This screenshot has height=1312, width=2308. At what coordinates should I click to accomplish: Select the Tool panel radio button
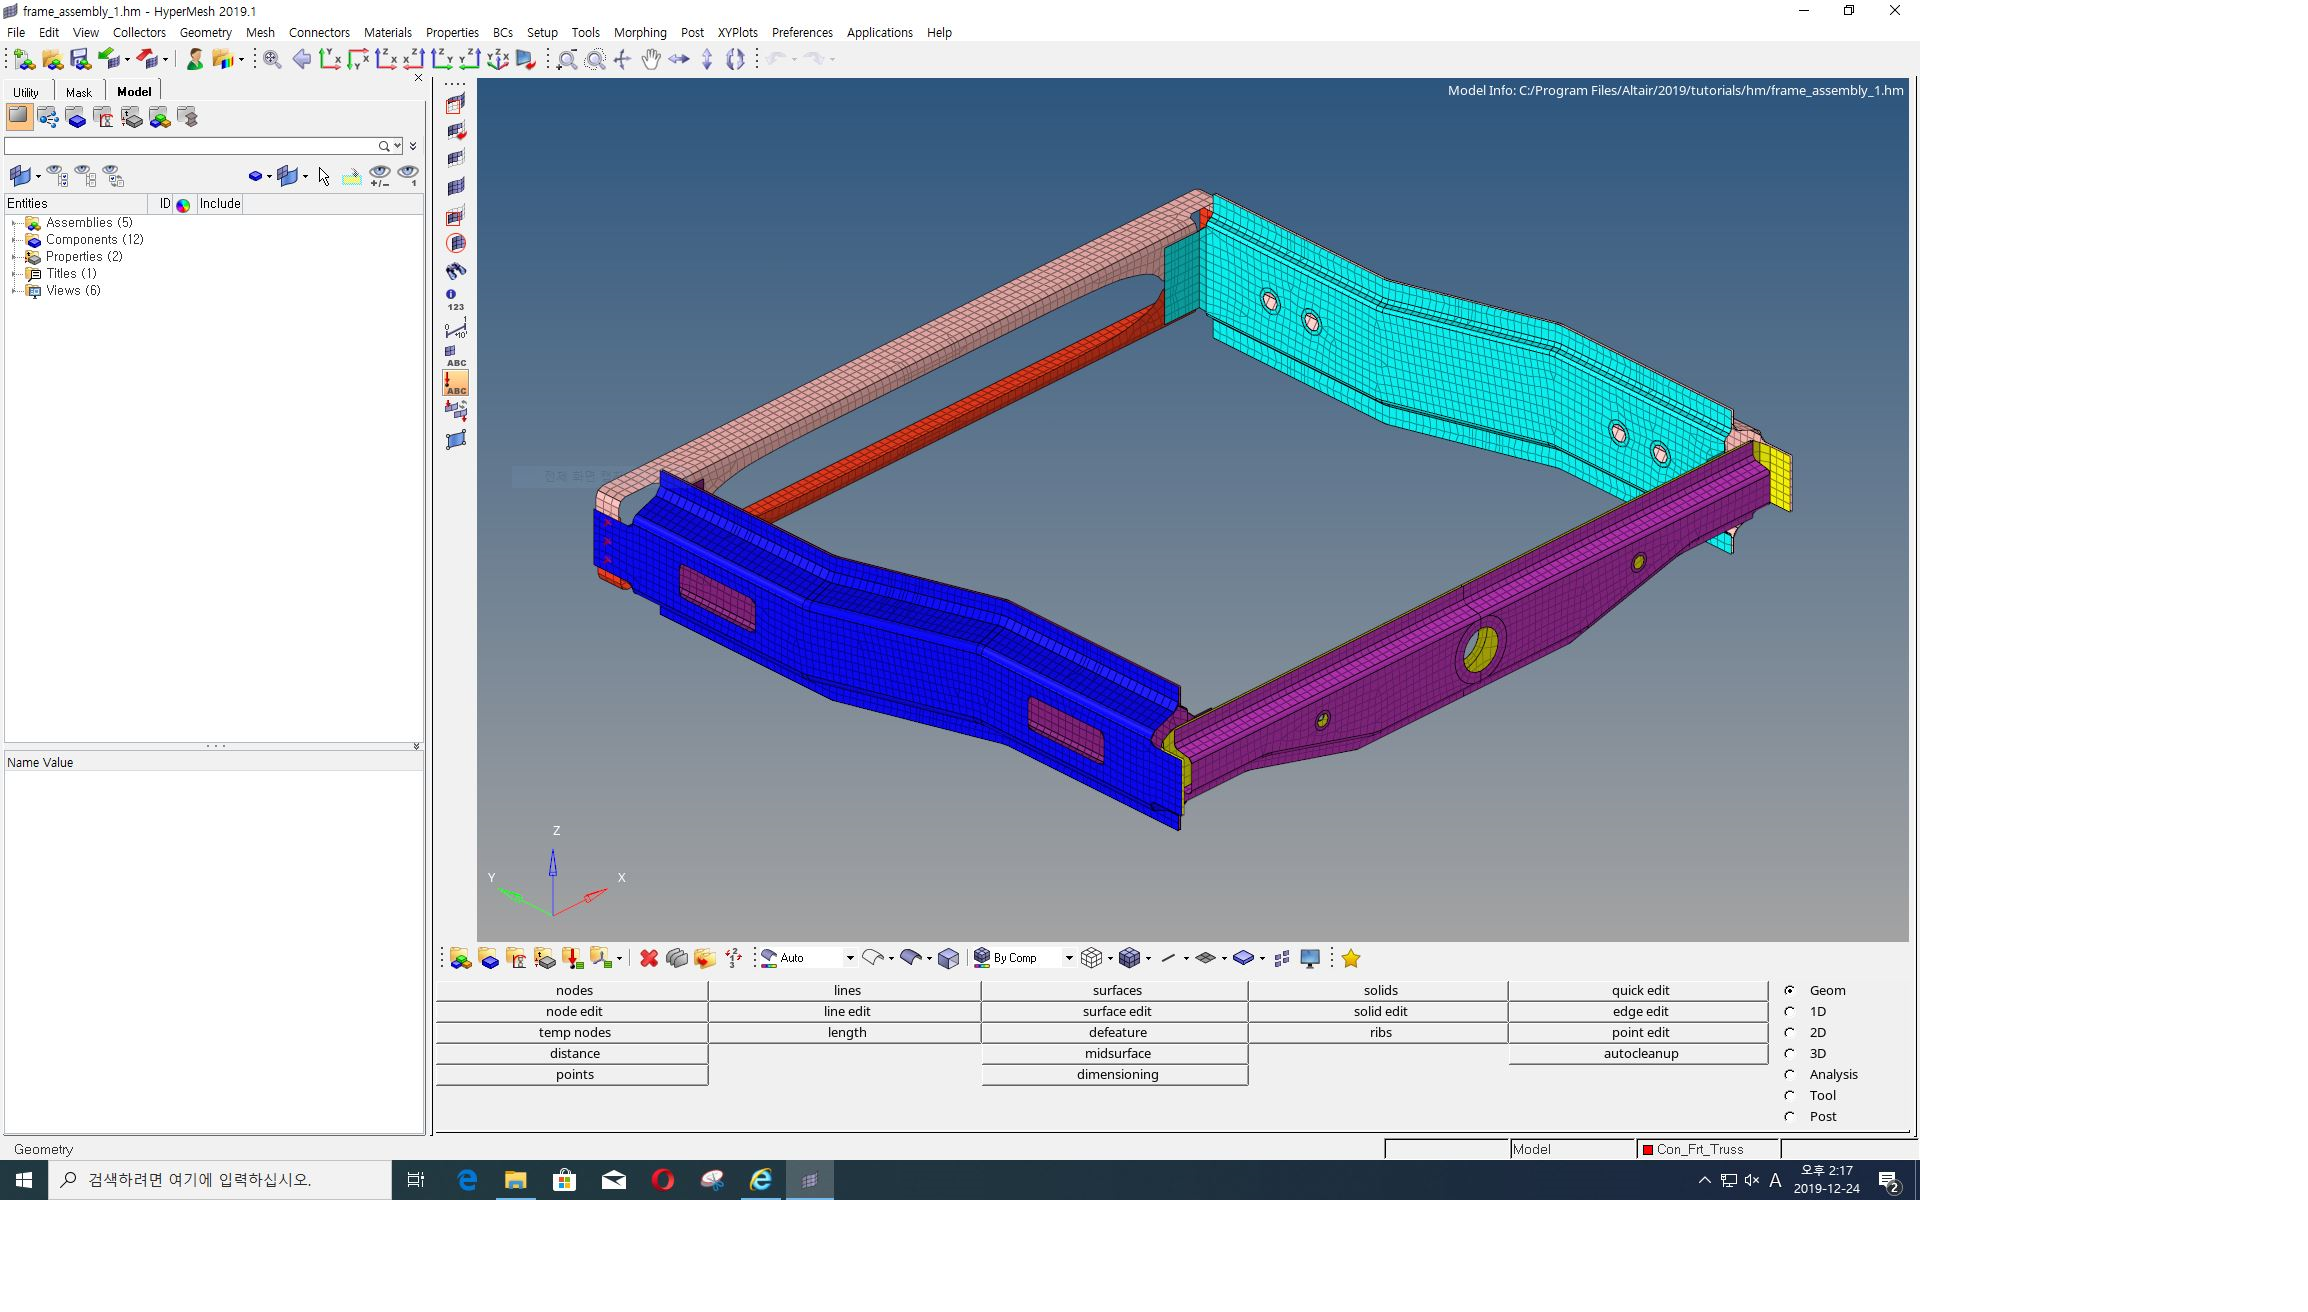tap(1790, 1095)
